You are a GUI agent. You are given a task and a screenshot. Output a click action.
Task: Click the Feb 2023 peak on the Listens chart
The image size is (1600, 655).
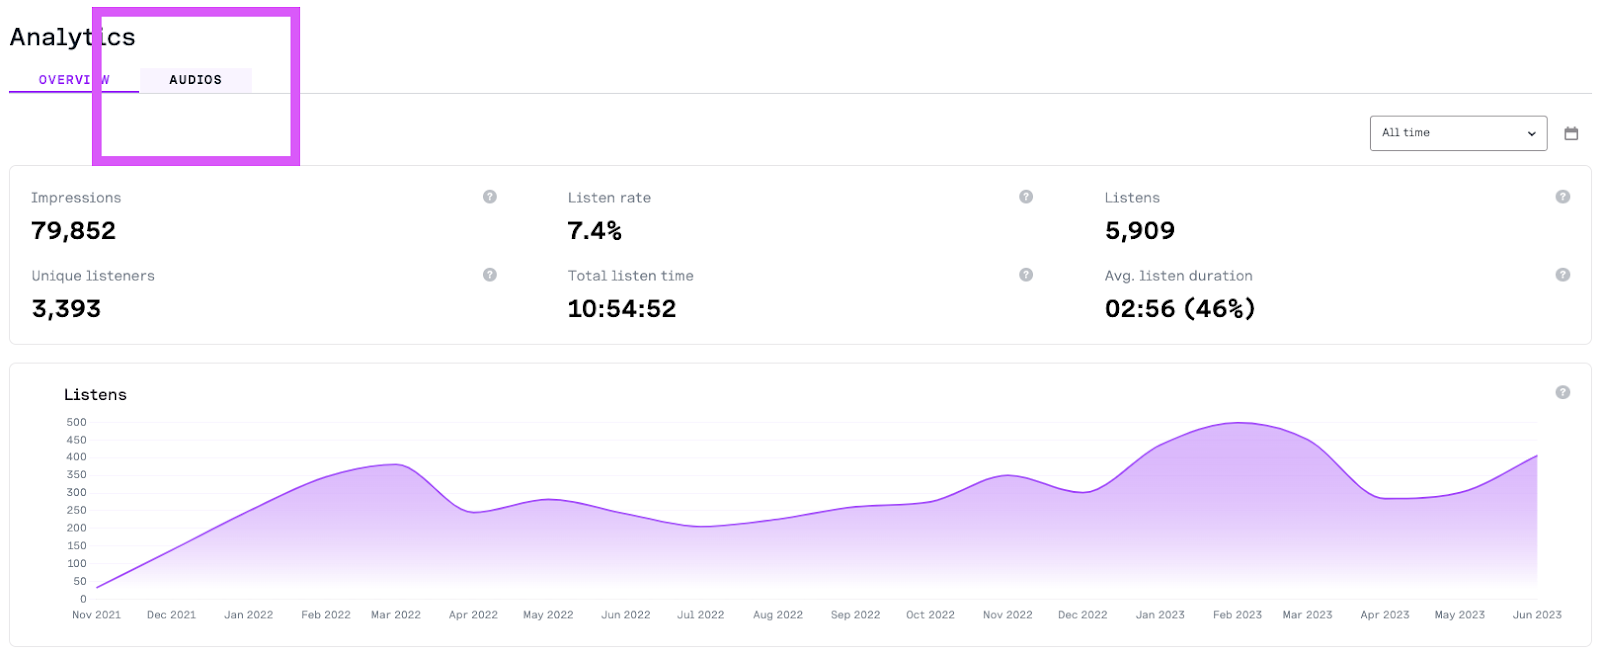1238,423
